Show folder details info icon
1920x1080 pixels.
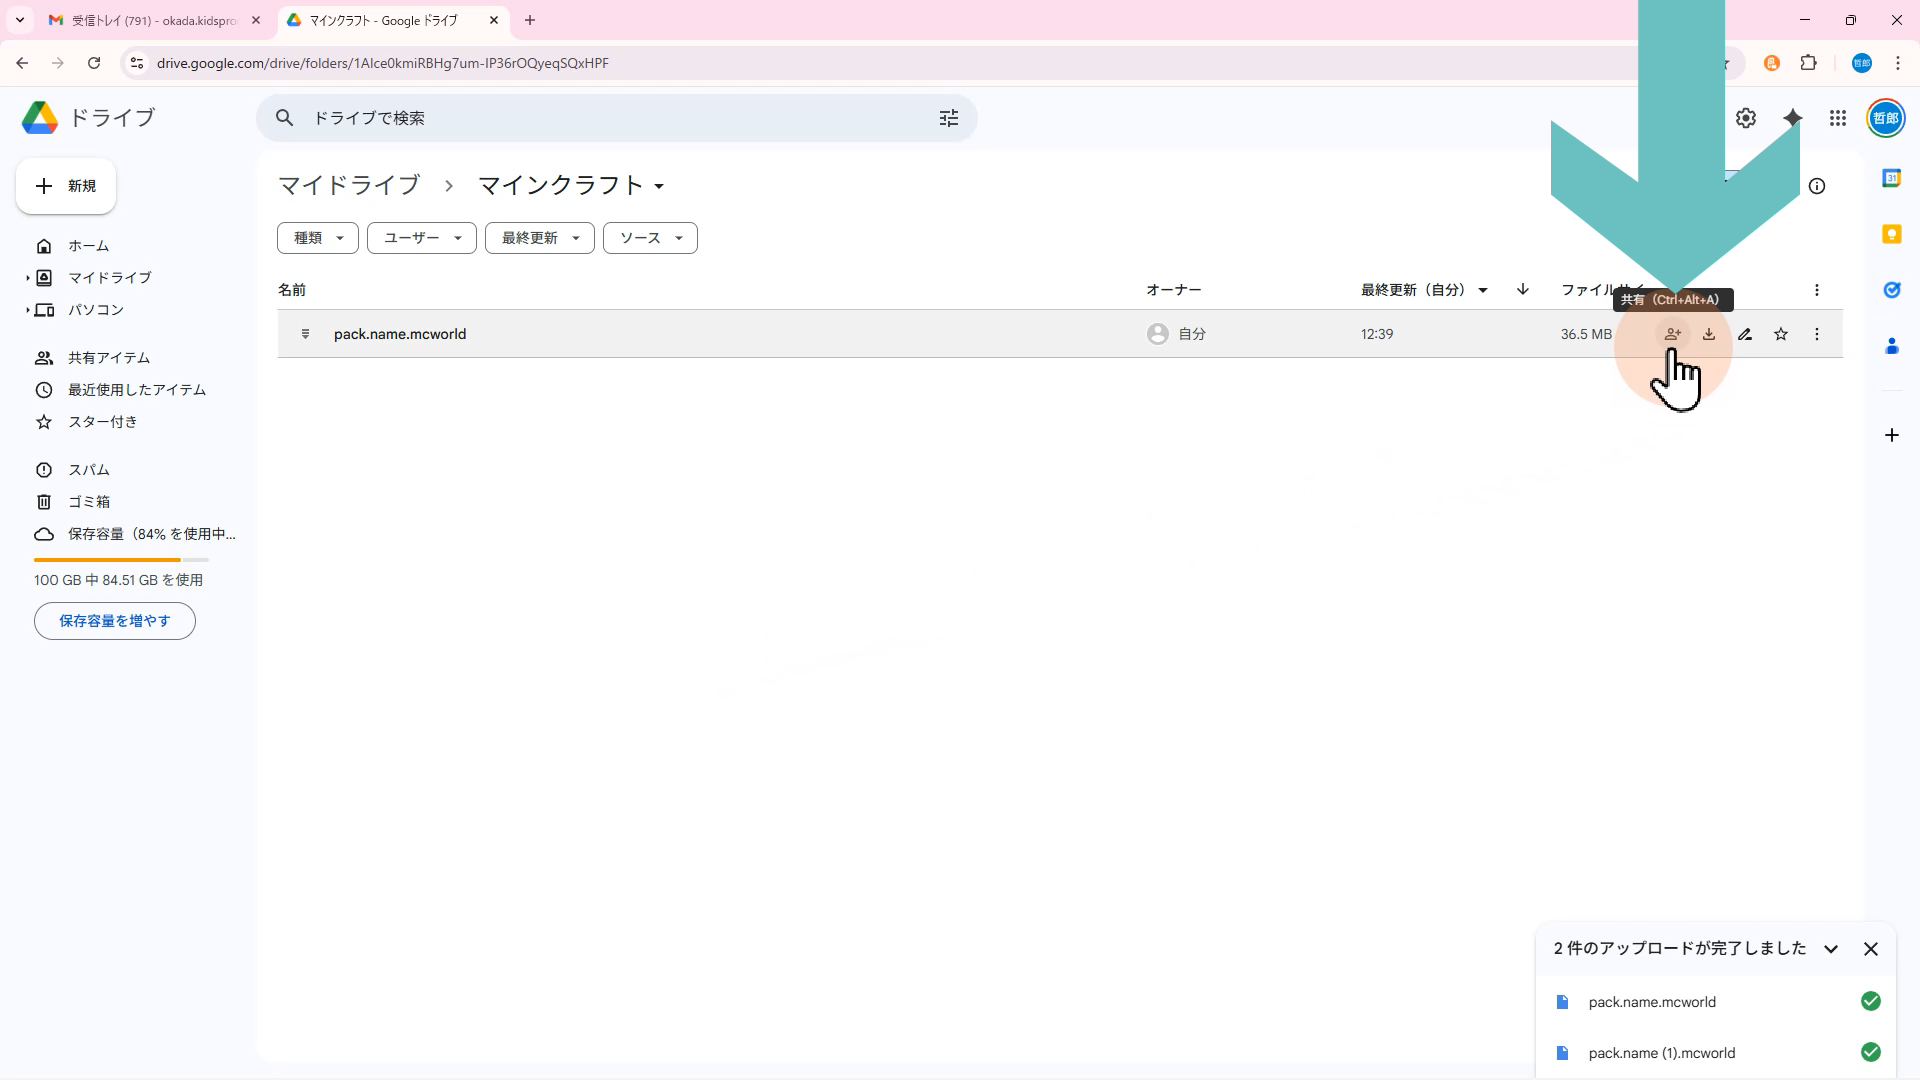point(1817,186)
